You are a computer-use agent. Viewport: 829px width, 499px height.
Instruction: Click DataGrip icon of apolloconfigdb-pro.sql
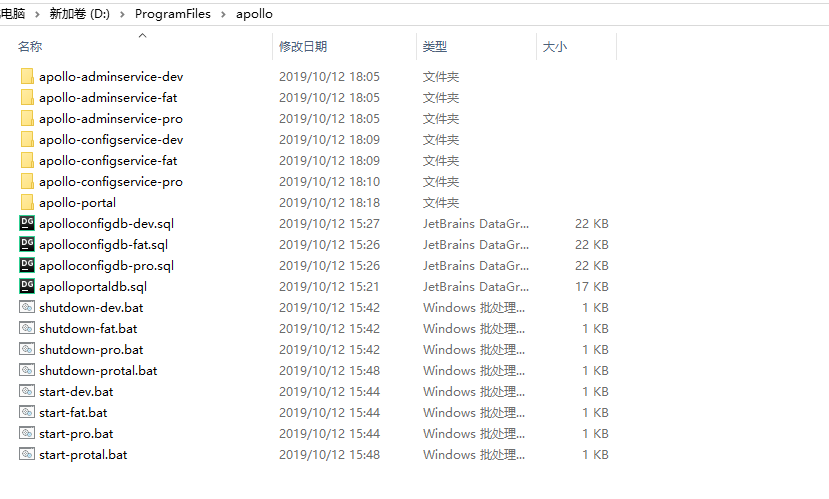(x=27, y=265)
